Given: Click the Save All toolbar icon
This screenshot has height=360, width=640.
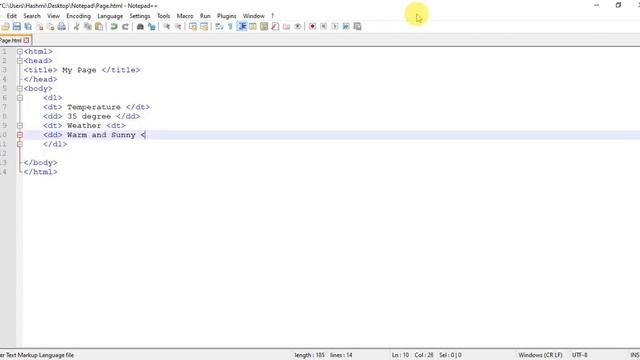Looking at the screenshot, I should (28, 27).
